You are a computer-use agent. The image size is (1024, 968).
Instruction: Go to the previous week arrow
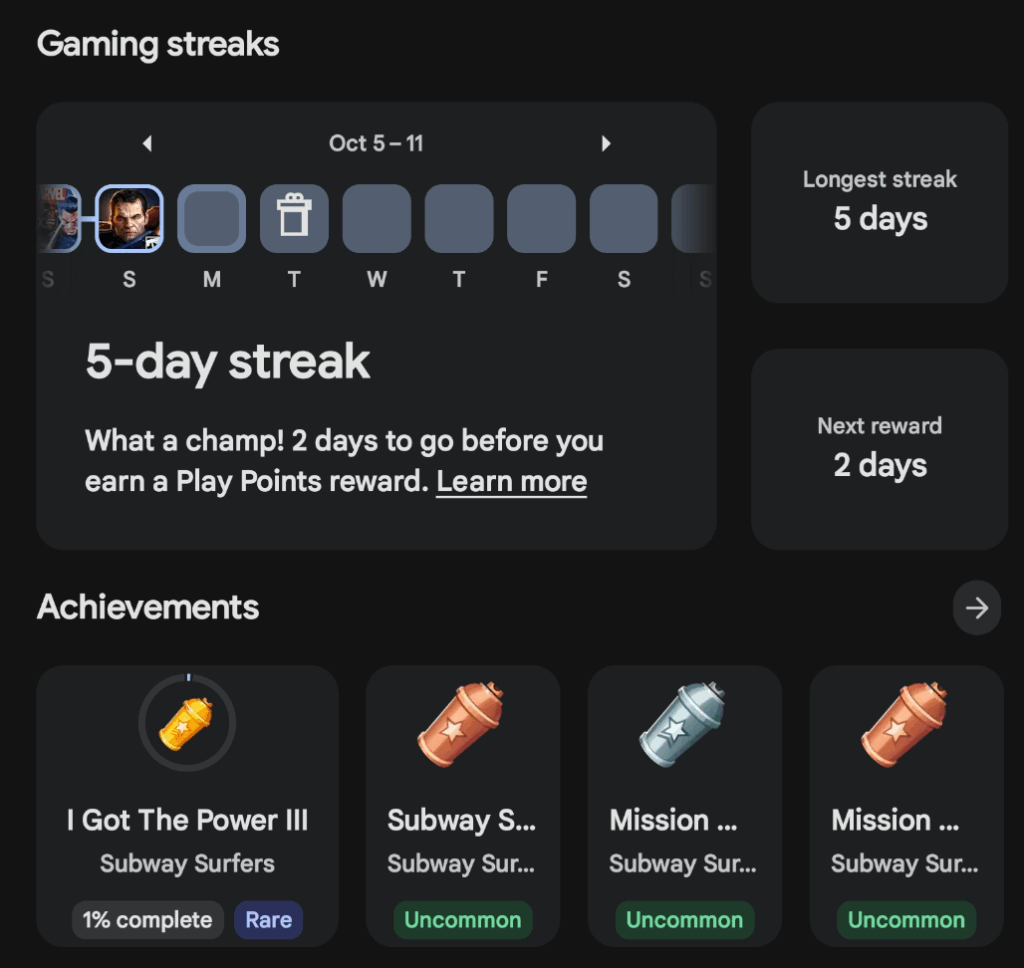tap(148, 143)
